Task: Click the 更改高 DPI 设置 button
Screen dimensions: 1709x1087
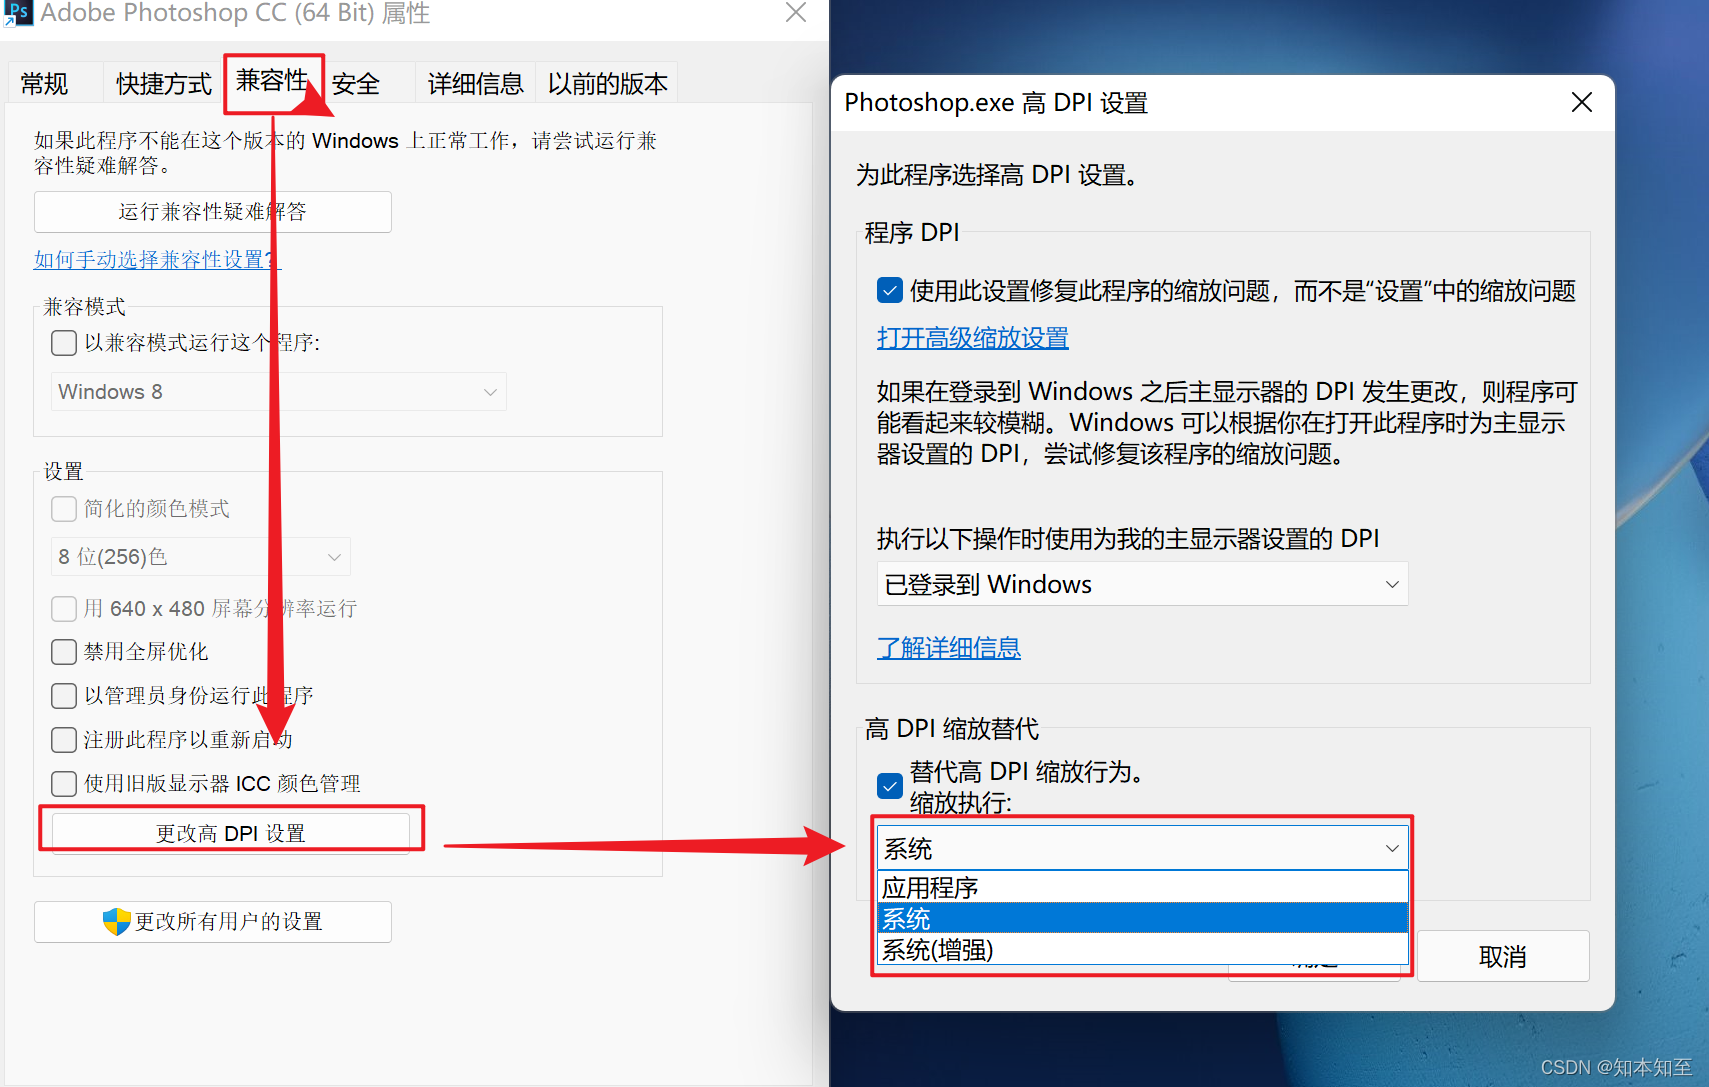Action: [x=231, y=833]
